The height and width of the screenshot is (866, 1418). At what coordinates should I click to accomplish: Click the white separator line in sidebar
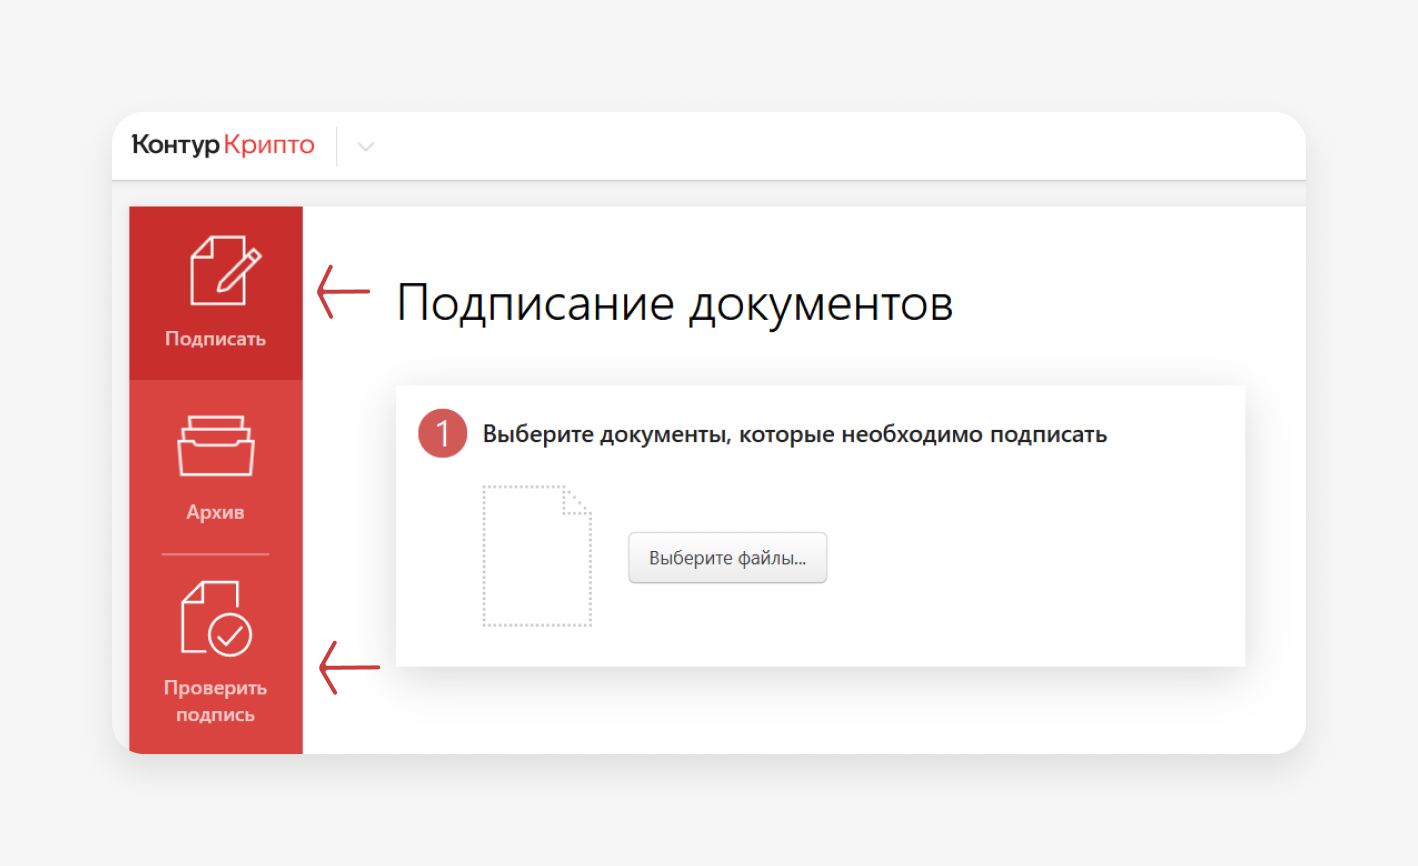click(x=215, y=554)
